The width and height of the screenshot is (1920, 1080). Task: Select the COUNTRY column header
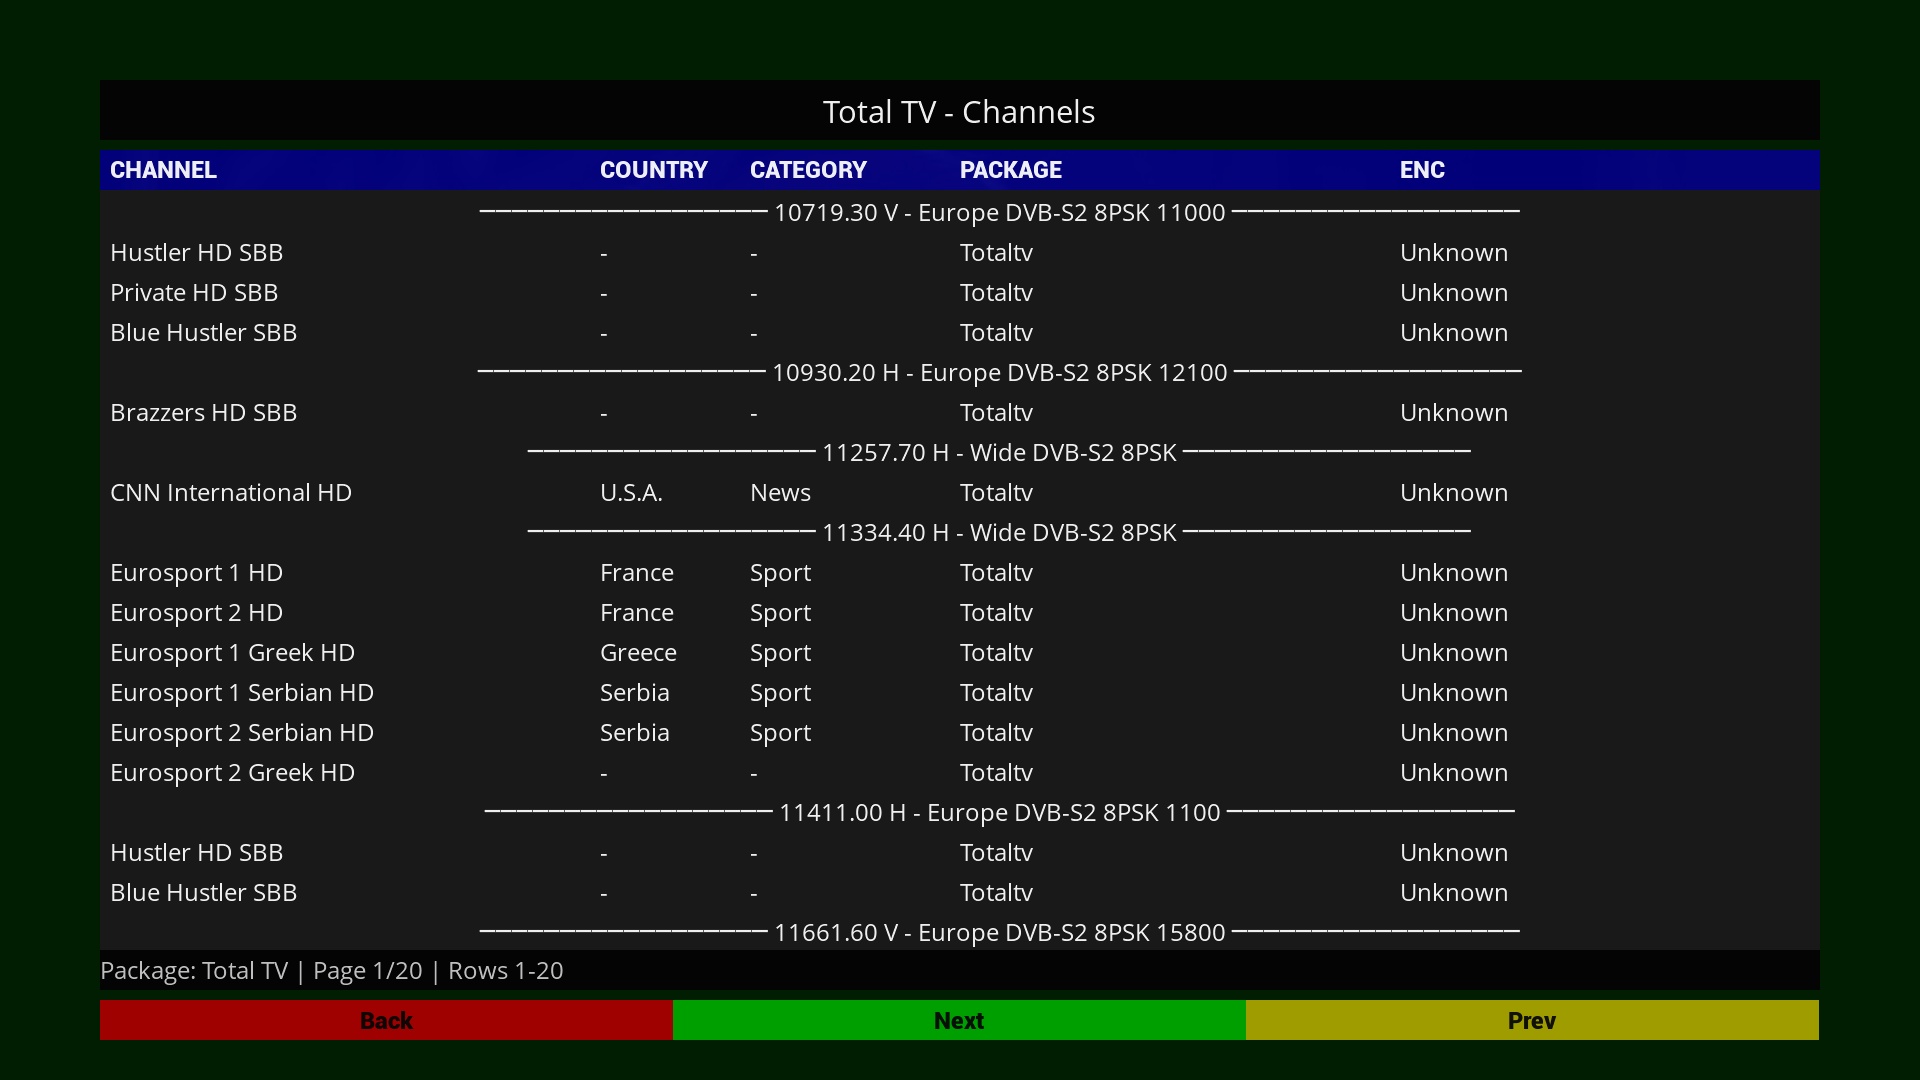point(654,170)
